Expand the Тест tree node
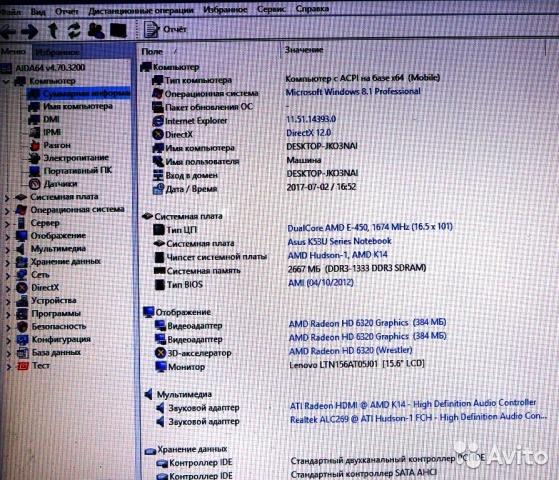This screenshot has height=480, width=559. 8,366
